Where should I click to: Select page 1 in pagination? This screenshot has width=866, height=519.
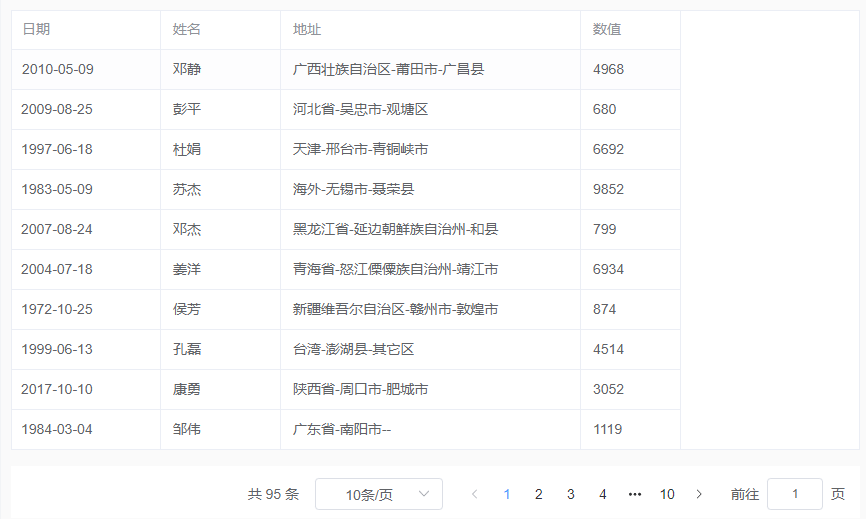click(506, 494)
